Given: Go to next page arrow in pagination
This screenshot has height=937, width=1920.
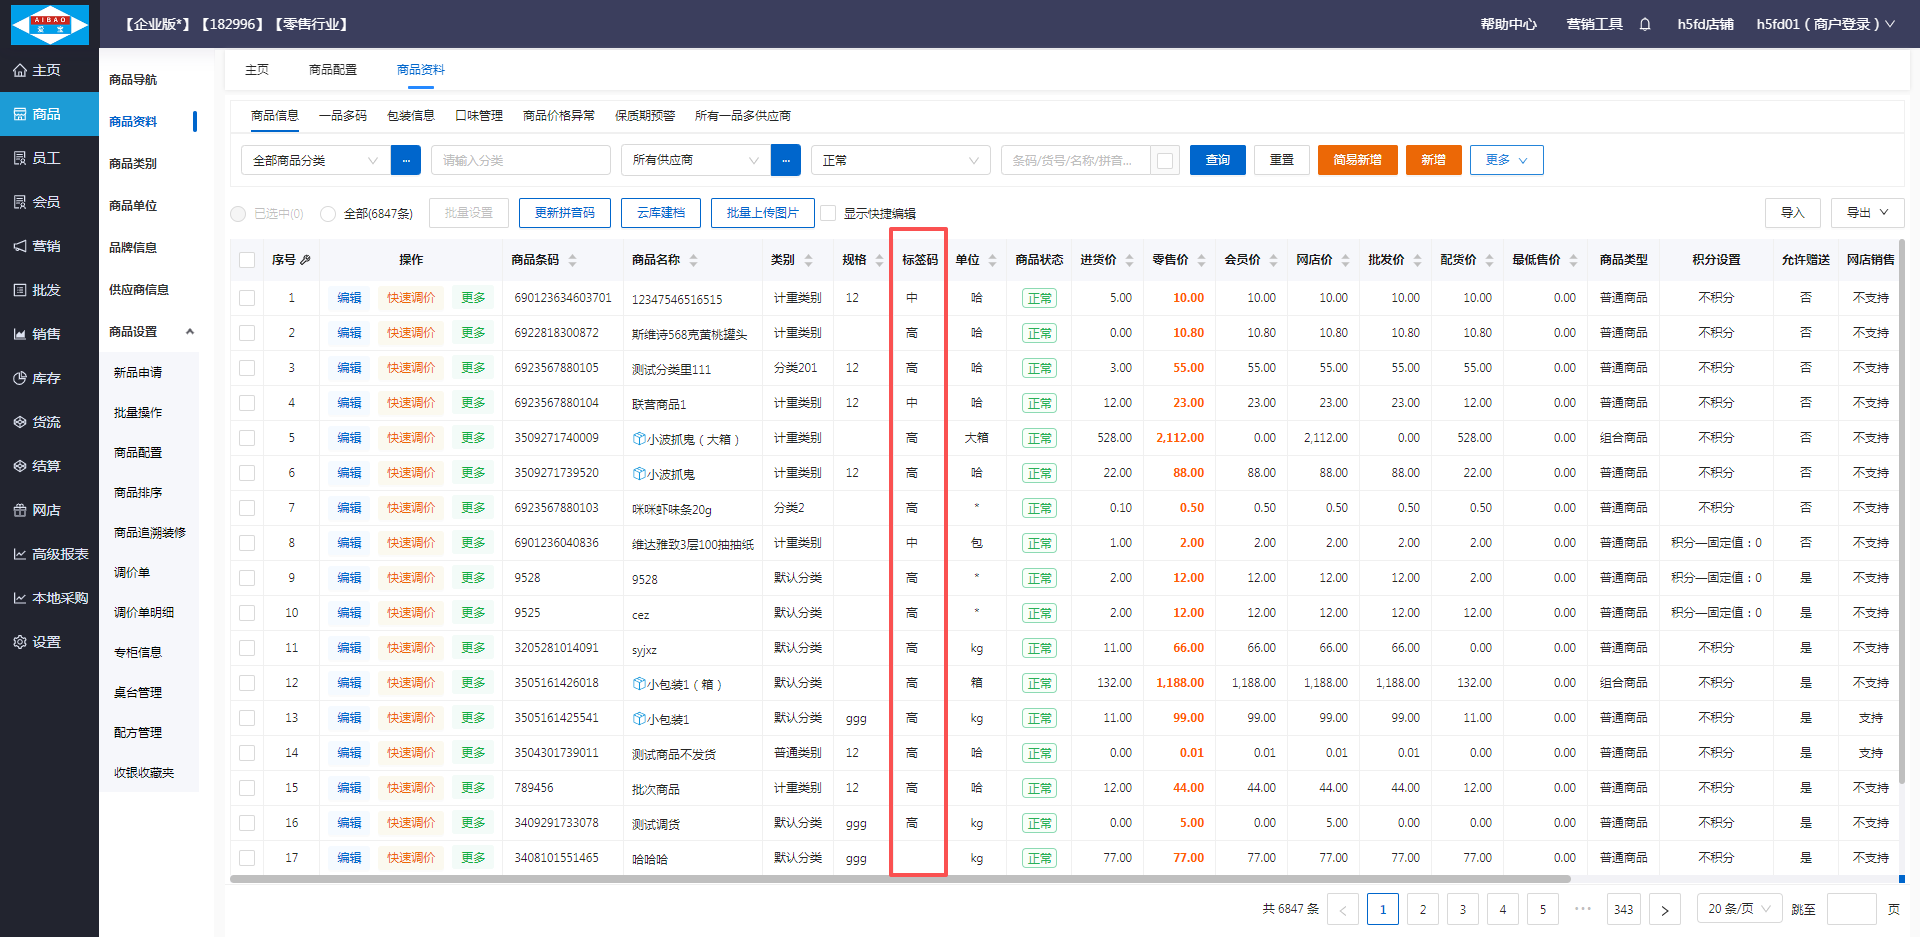Looking at the screenshot, I should point(1664,909).
